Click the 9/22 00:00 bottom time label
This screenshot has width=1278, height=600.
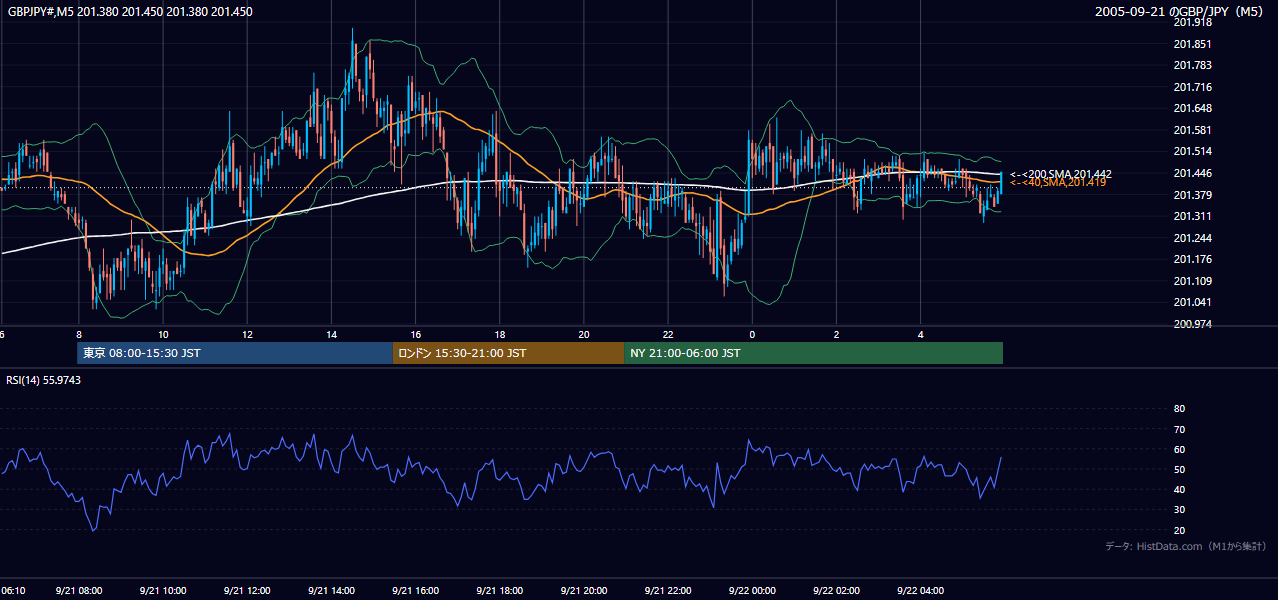(x=752, y=591)
